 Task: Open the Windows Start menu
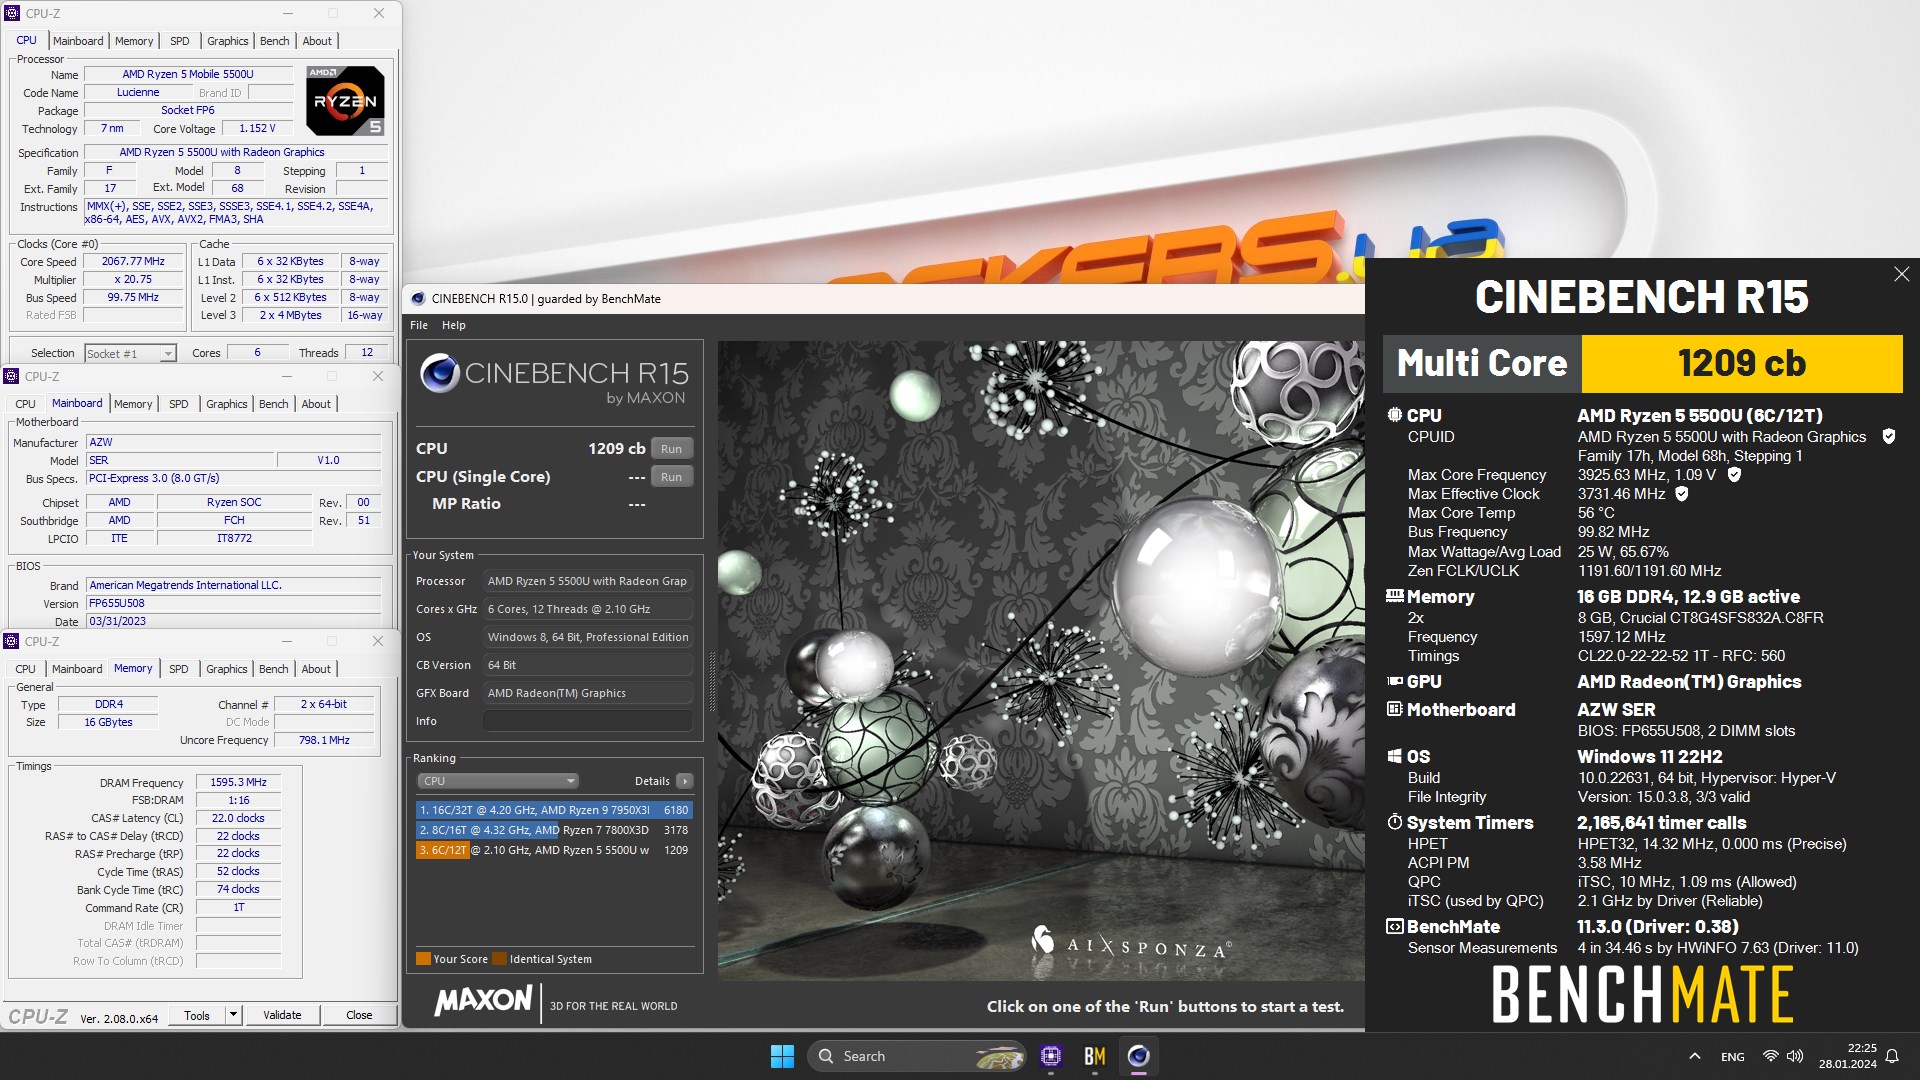[x=782, y=1056]
